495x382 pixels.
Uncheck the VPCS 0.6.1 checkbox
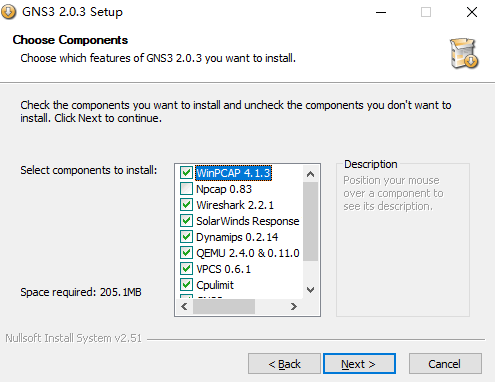(186, 269)
